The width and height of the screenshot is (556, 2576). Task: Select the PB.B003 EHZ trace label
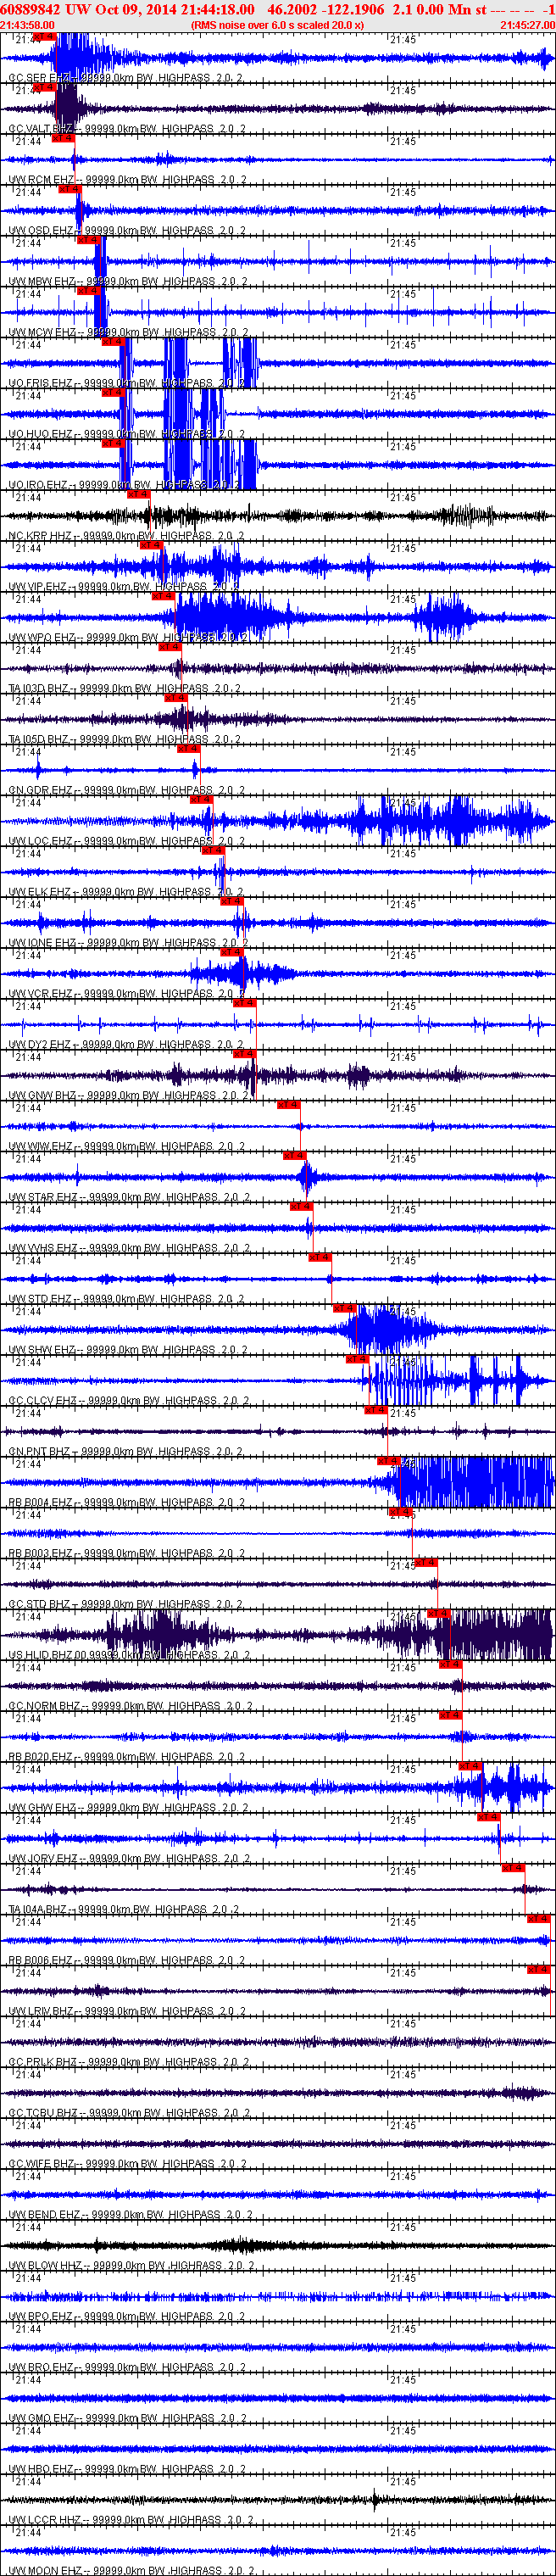click(x=125, y=1555)
